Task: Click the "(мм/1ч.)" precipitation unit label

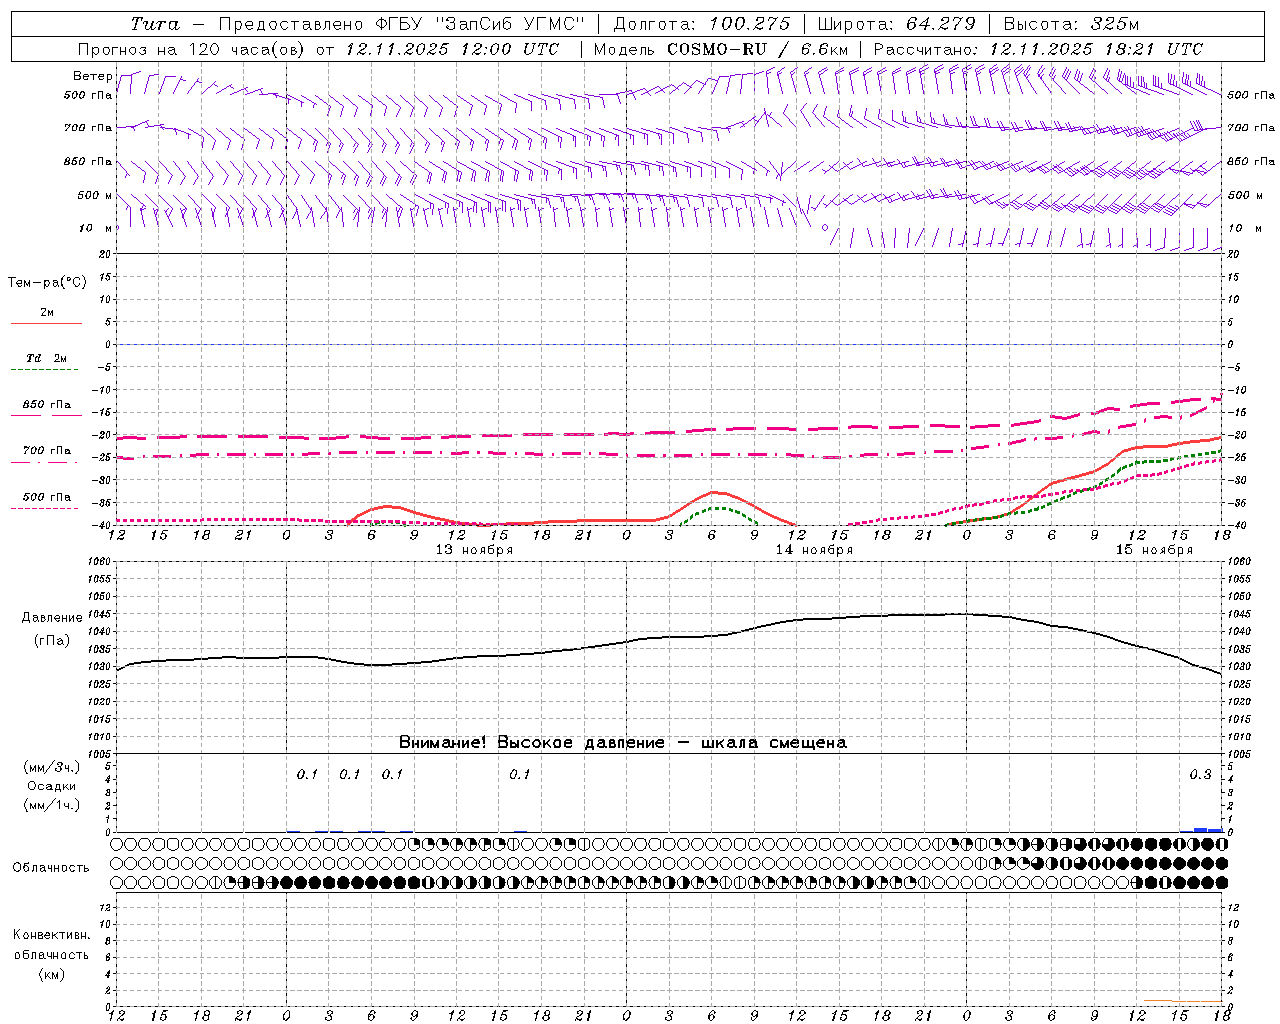Action: 52,805
